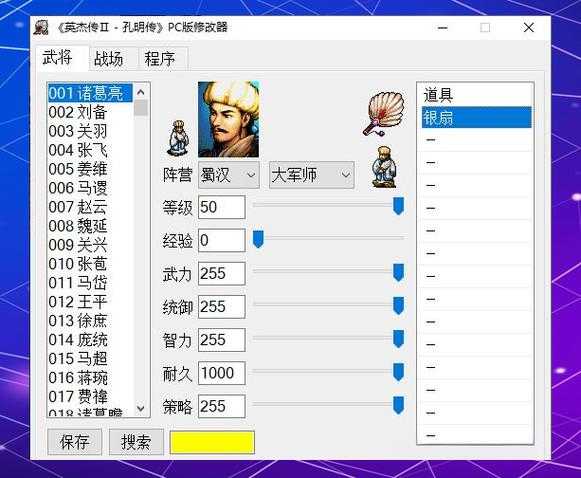
Task: Select 012 王平 in the list
Action: click(90, 302)
